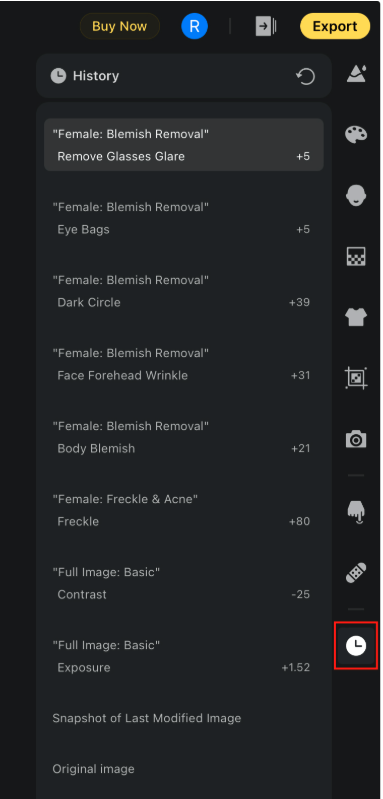Click the clock History sidebar icon
Viewport: 383px width, 799px height.
click(x=356, y=646)
